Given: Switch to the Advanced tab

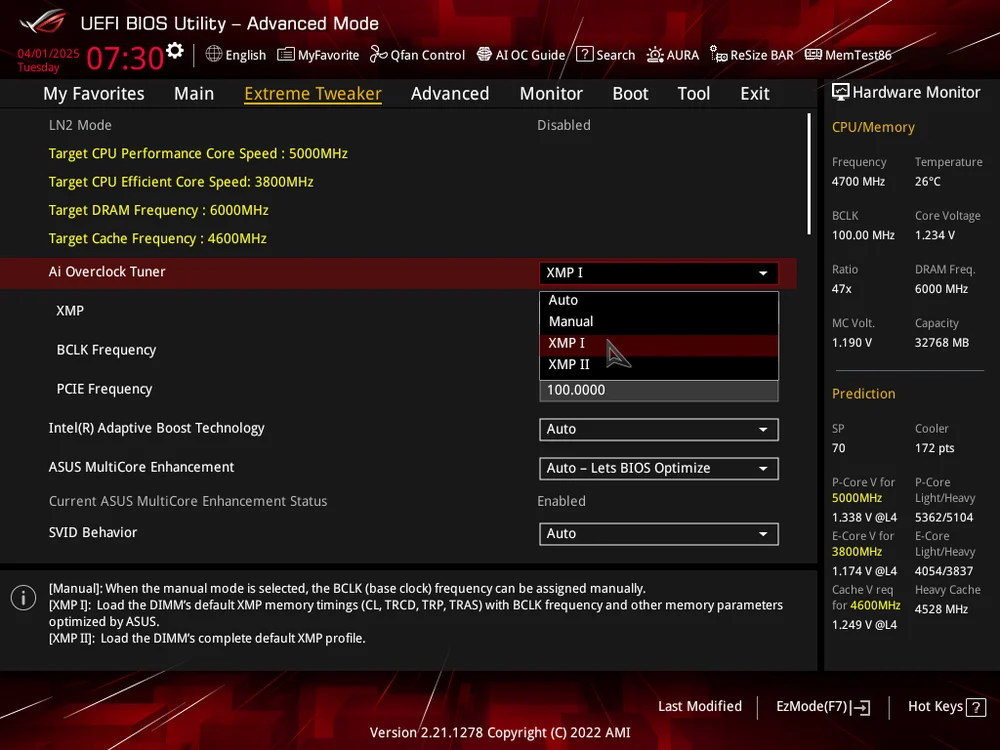Looking at the screenshot, I should pyautogui.click(x=450, y=93).
